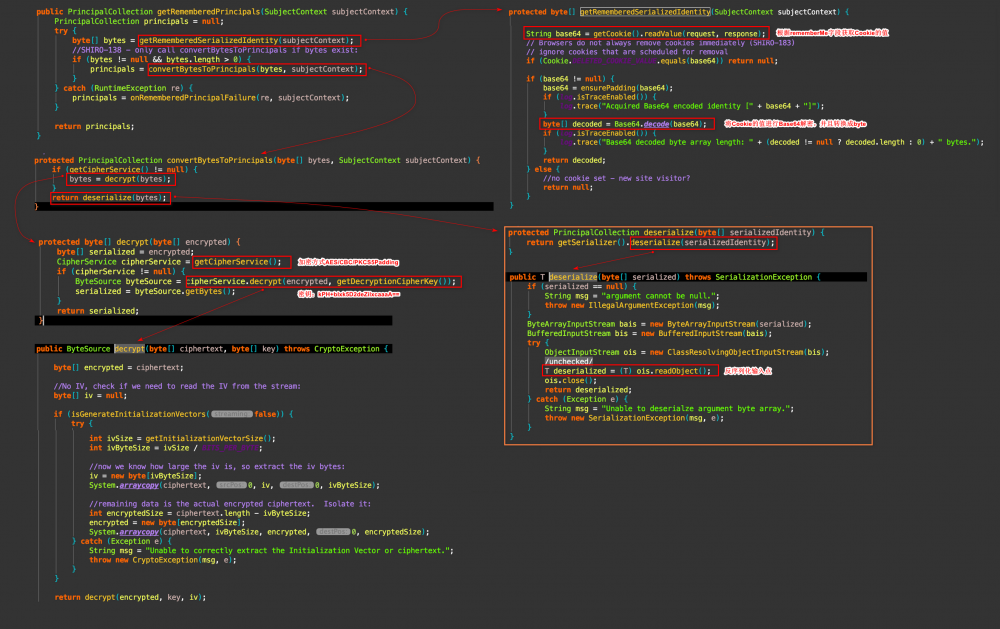Click the 'ByteSource byteSource = cipherService.decrypt' line
Image resolution: width=1000 pixels, height=629 pixels.
(266, 281)
